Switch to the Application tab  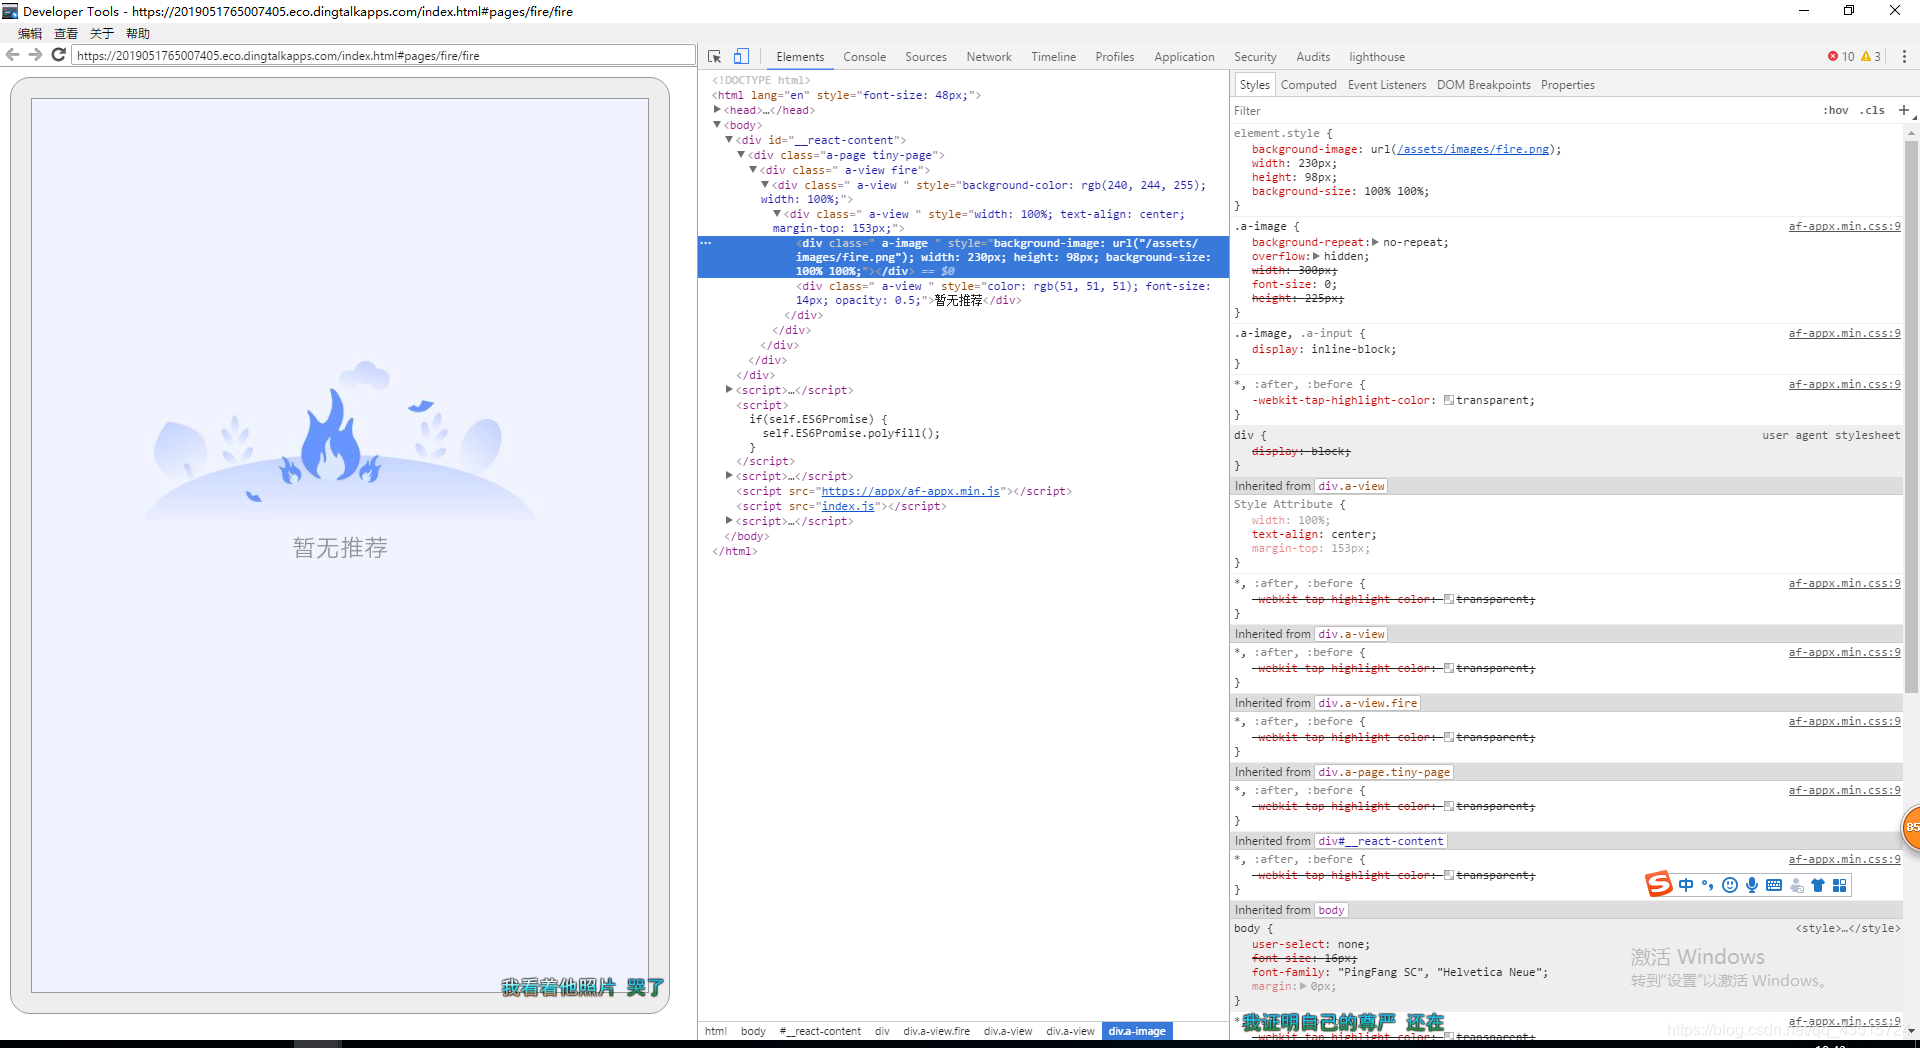(1184, 57)
